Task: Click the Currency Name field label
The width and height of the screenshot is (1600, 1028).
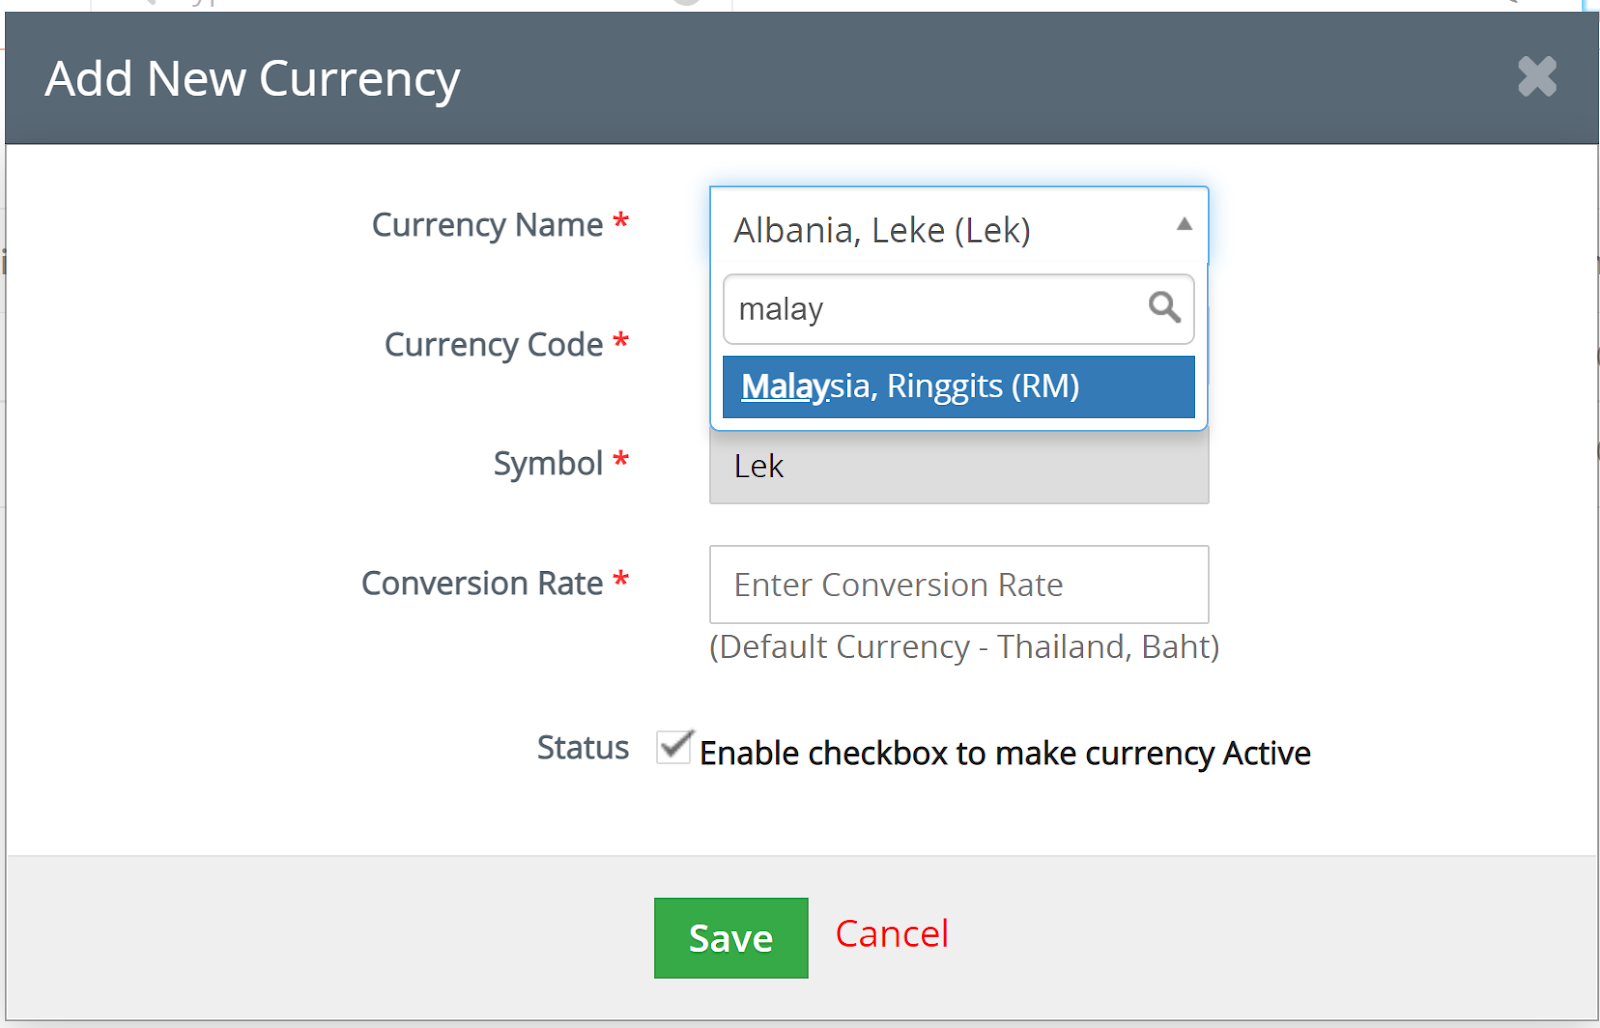Action: click(x=487, y=225)
